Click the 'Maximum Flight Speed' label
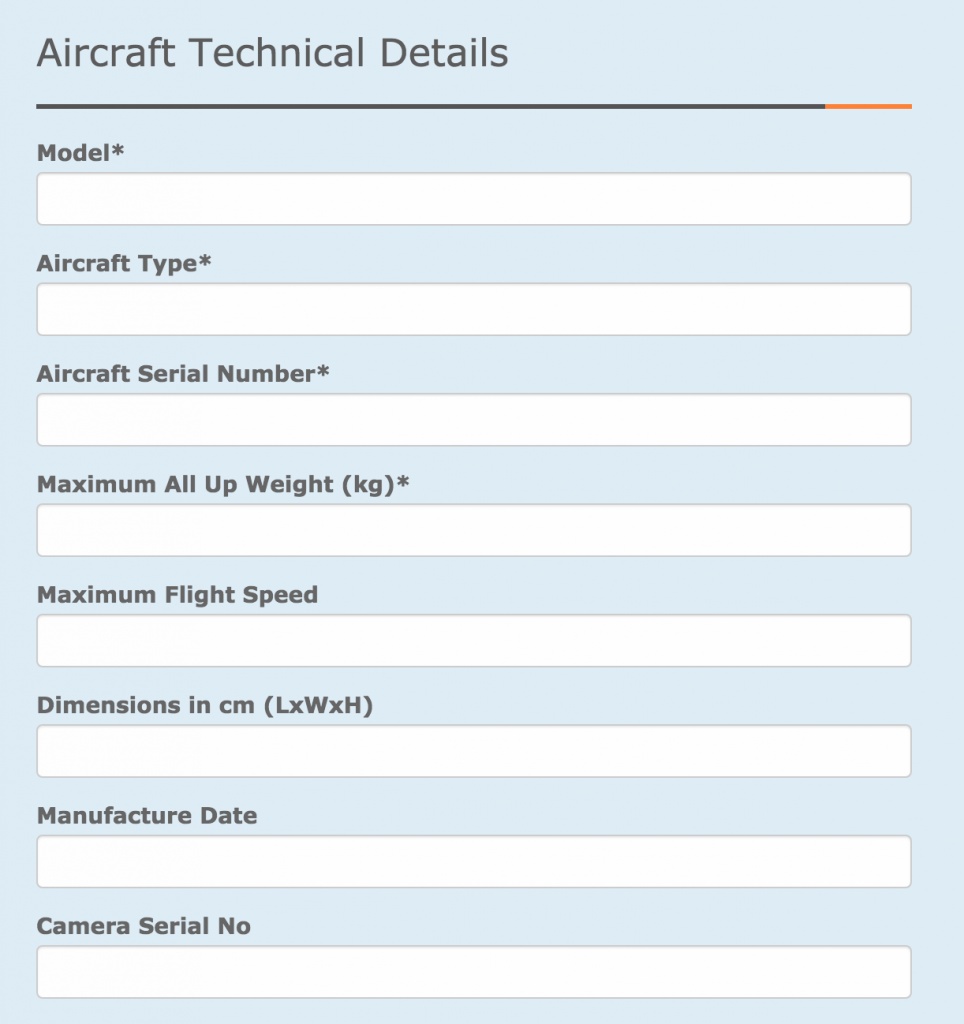Screen dimensions: 964x1024 (177, 595)
